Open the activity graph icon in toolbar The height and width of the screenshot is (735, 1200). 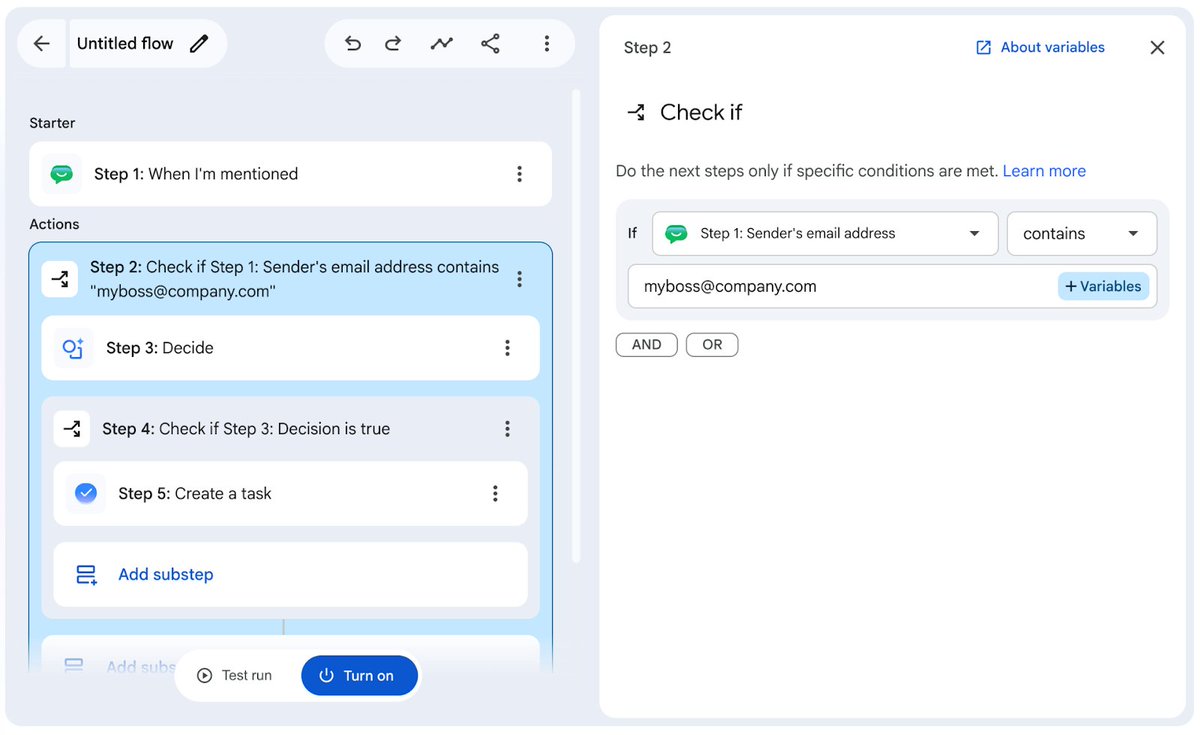441,44
